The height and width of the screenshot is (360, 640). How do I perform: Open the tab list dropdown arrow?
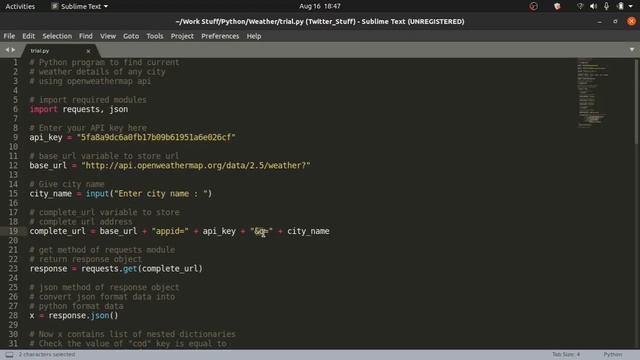632,50
